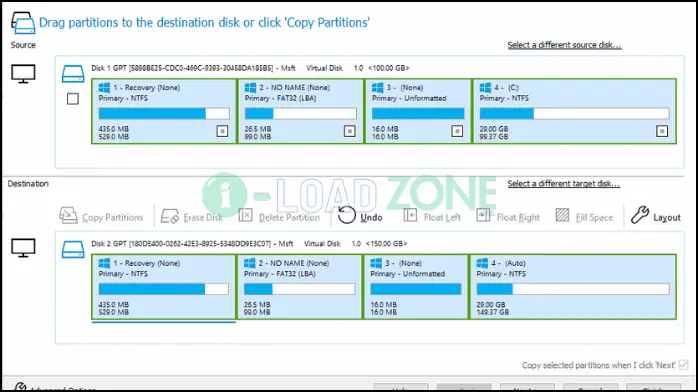Toggle the source Disk 1 checkbox
This screenshot has width=698, height=392.
(73, 99)
